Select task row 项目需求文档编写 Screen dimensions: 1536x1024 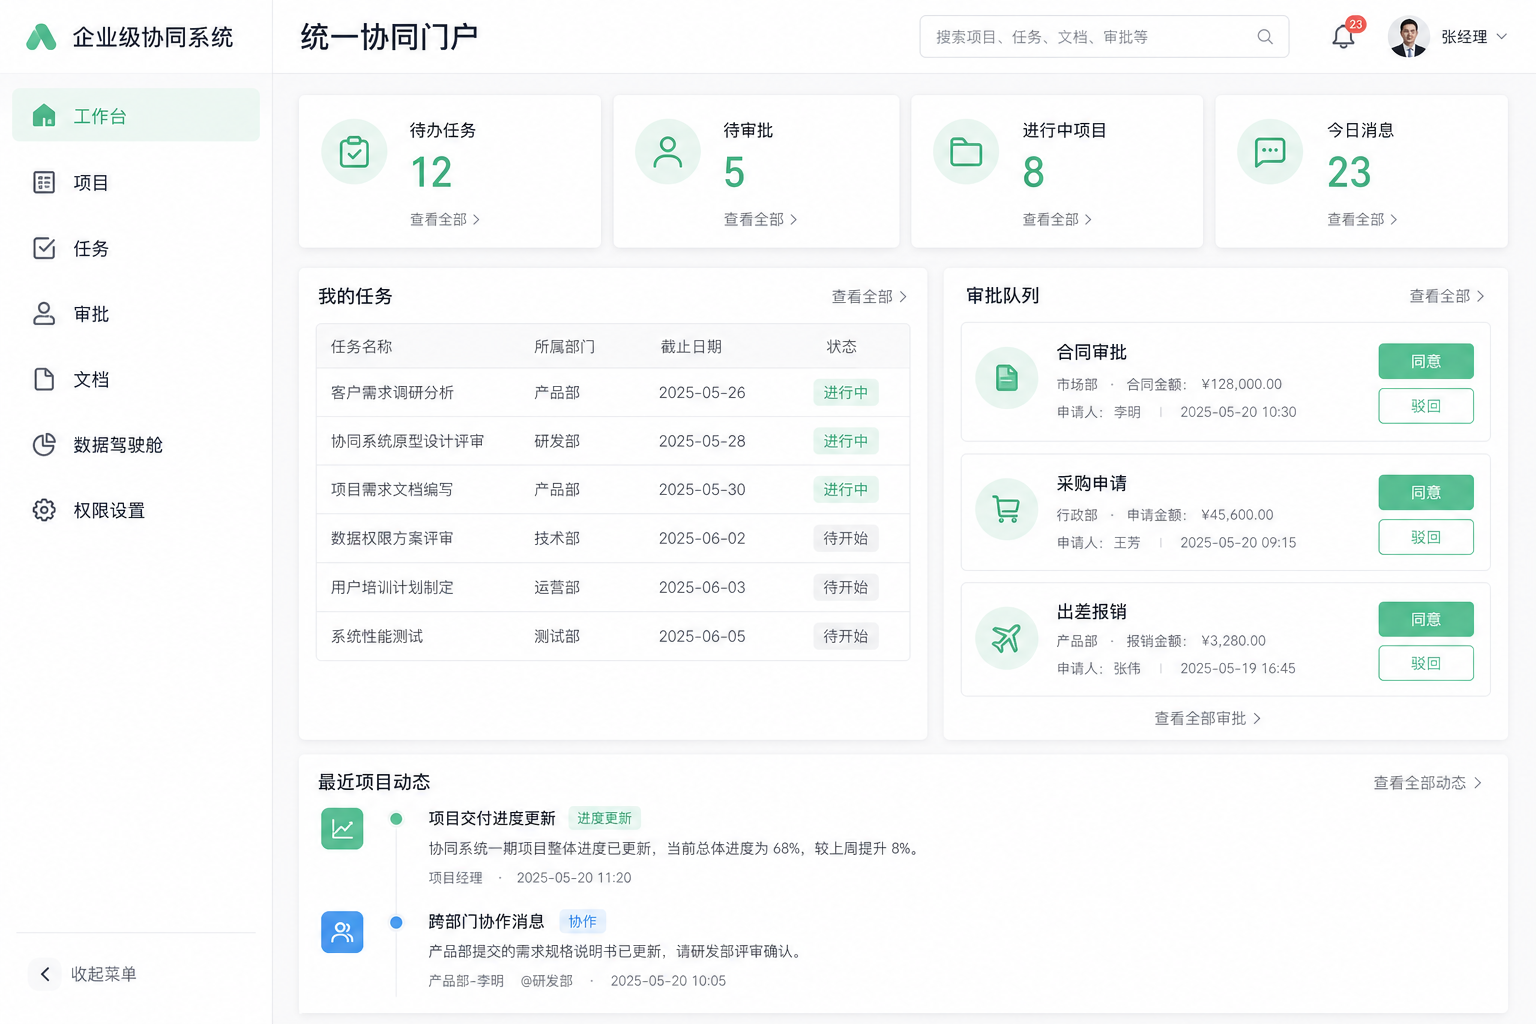613,490
